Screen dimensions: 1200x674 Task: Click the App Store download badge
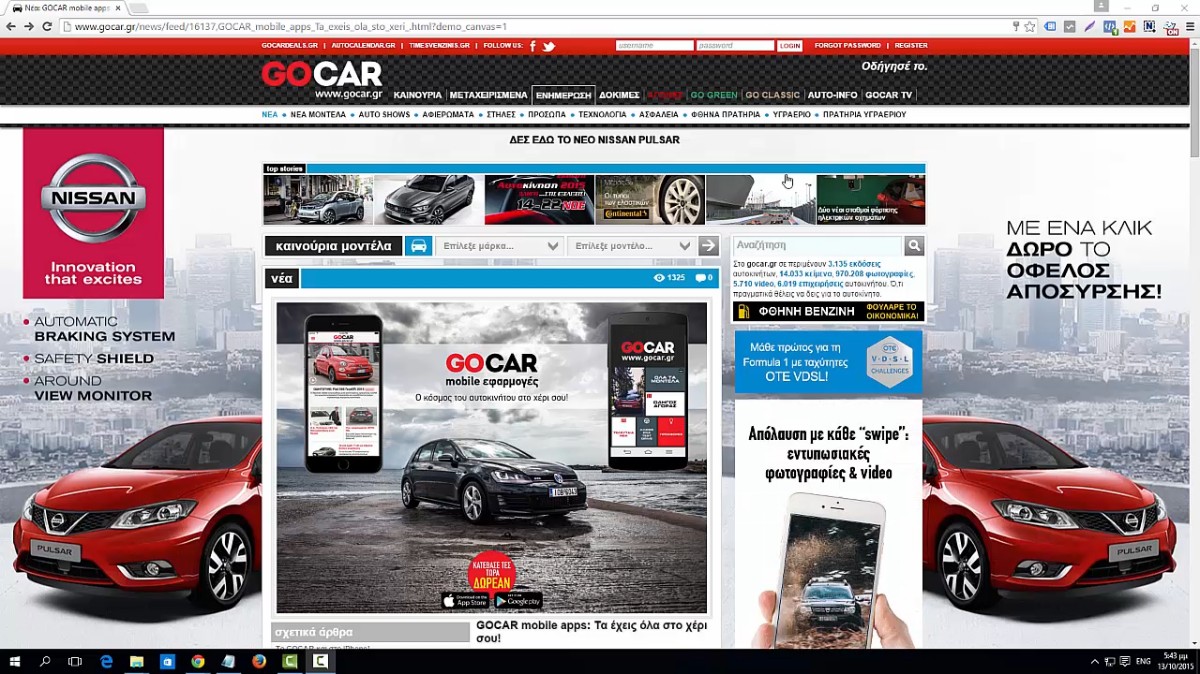coord(465,601)
